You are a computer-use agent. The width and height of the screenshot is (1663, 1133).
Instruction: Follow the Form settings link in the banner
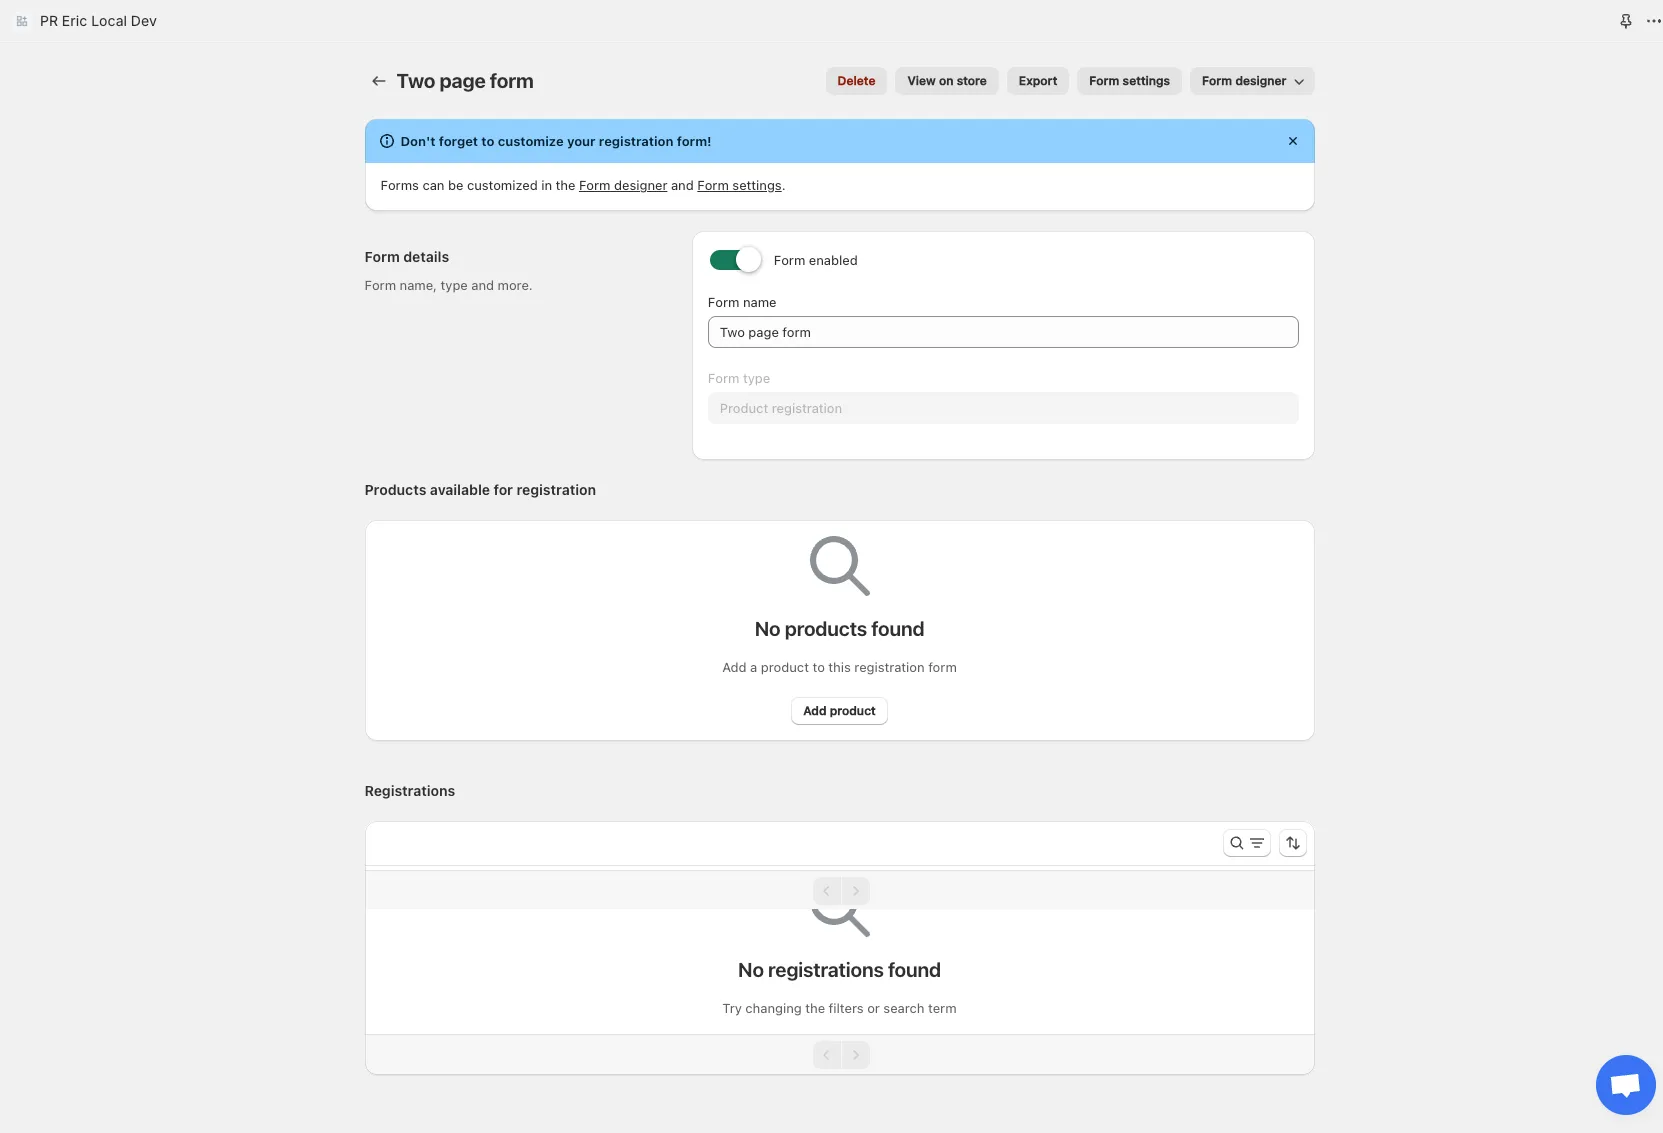pos(739,186)
